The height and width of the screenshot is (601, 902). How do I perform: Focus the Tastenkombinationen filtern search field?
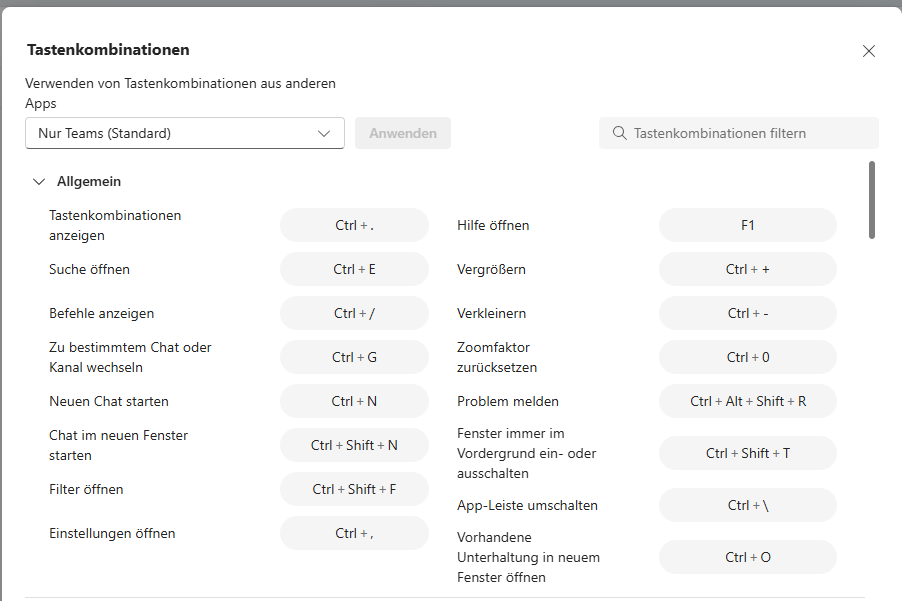pos(739,133)
